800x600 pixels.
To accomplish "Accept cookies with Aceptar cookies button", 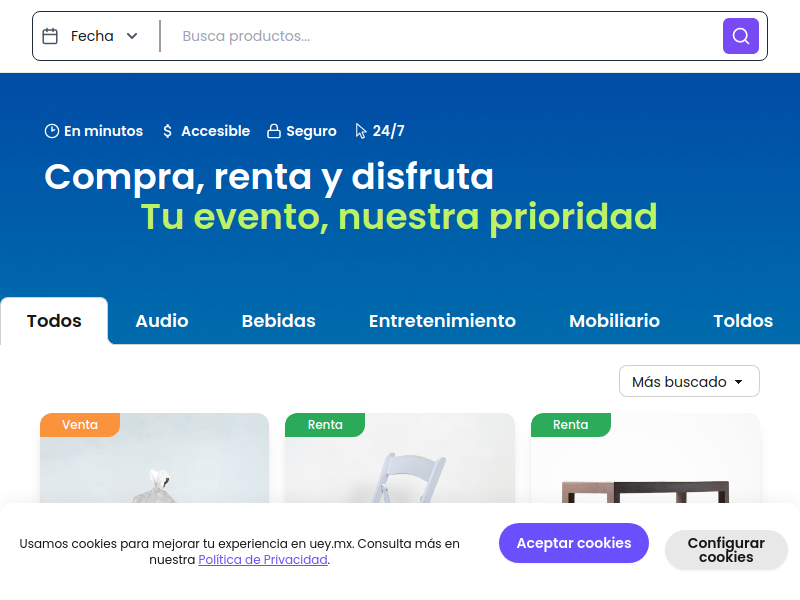I will [x=574, y=543].
